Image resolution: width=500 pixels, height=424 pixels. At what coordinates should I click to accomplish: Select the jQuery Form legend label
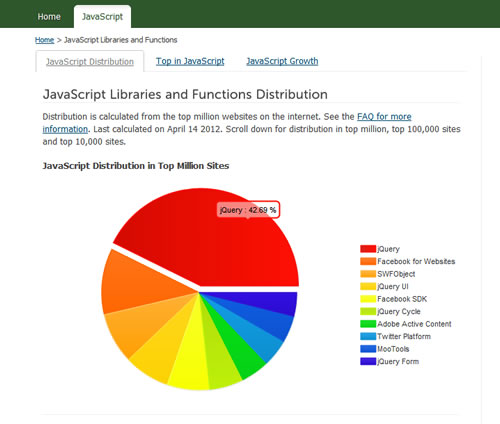point(398,361)
